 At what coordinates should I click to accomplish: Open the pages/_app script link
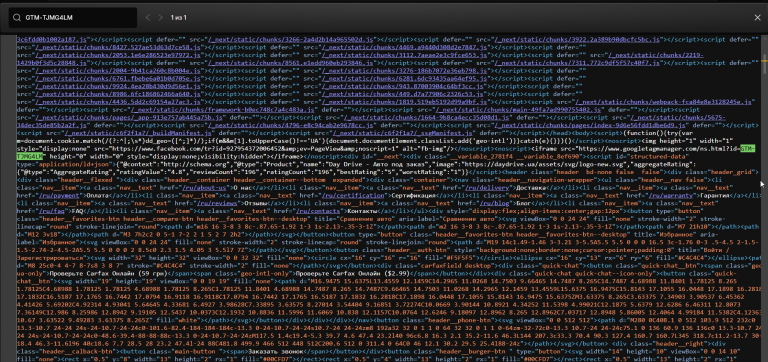(129, 118)
